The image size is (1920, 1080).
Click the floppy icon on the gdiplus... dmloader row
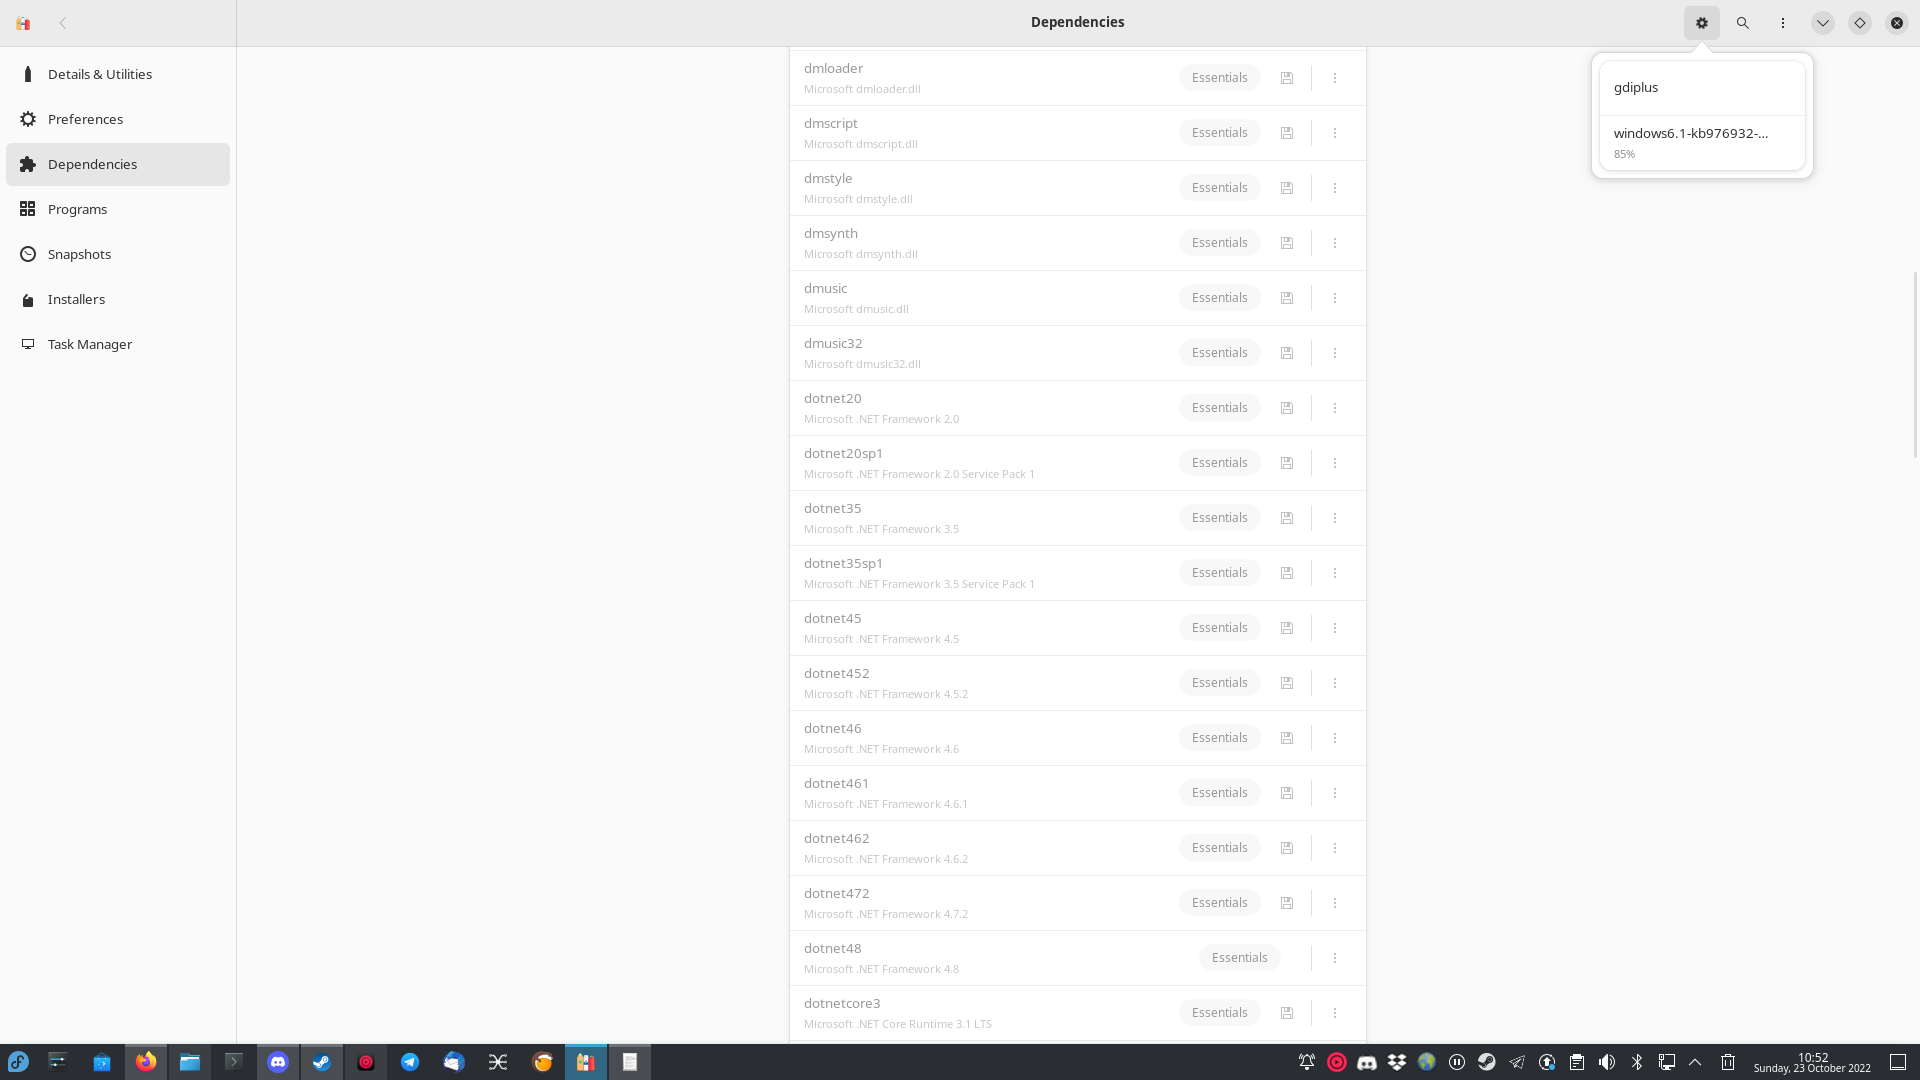(x=1287, y=77)
